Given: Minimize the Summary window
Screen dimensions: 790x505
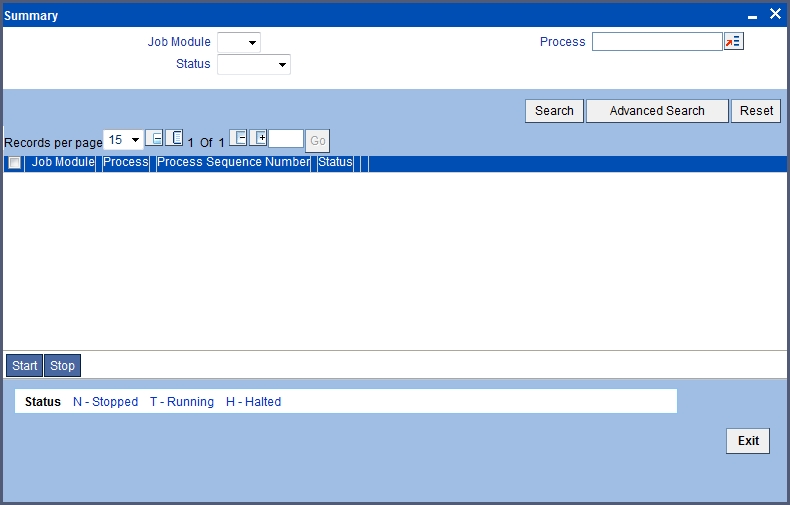Looking at the screenshot, I should 752,16.
